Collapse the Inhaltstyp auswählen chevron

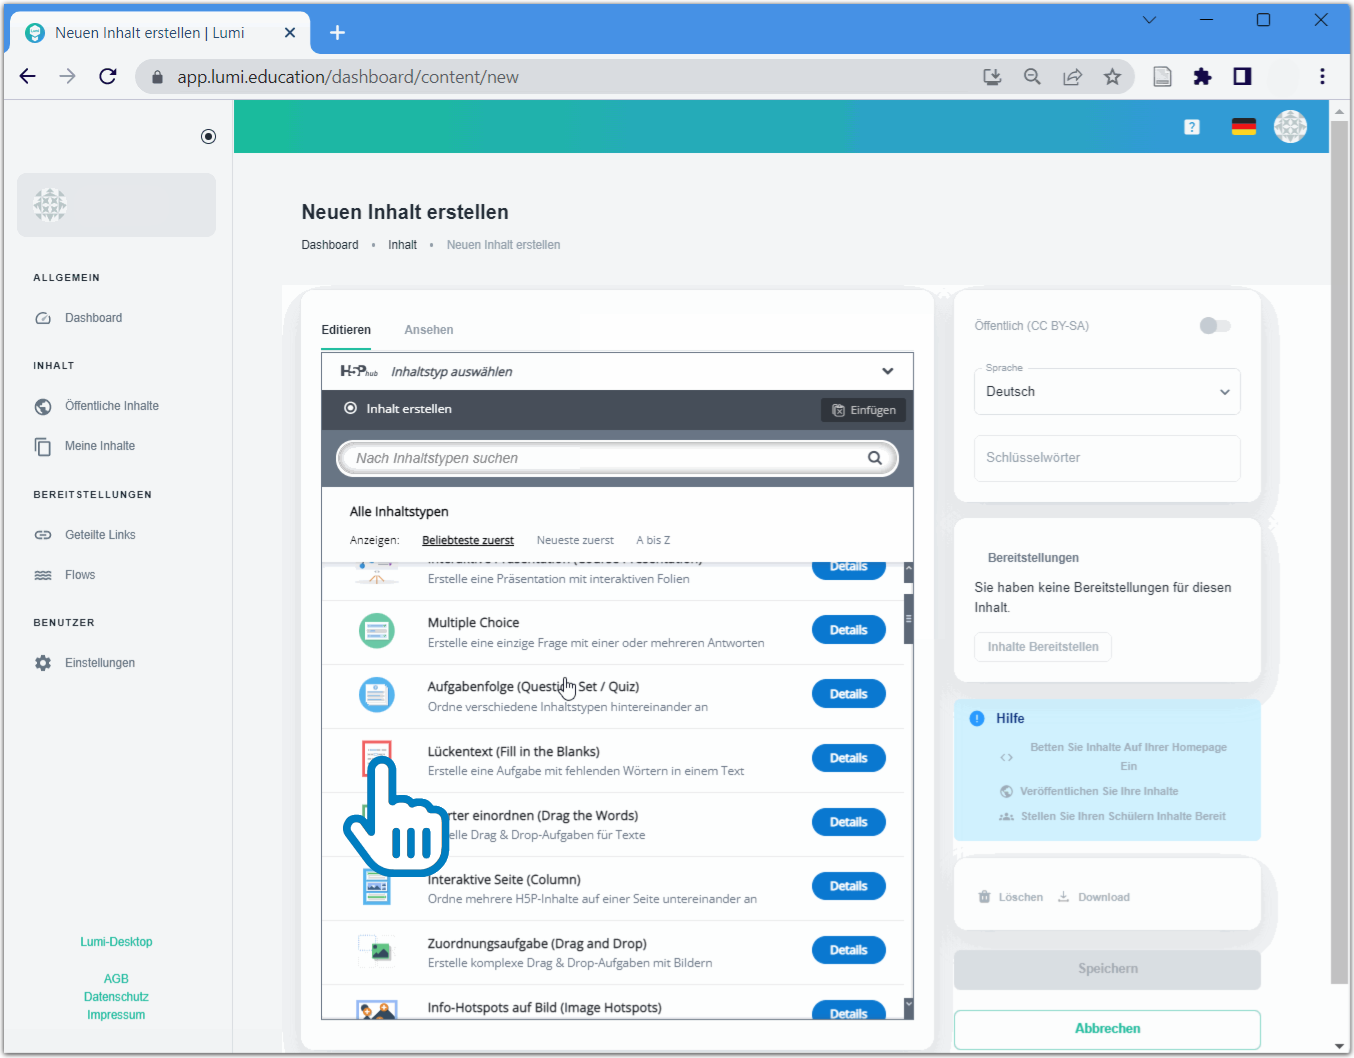[x=887, y=371]
